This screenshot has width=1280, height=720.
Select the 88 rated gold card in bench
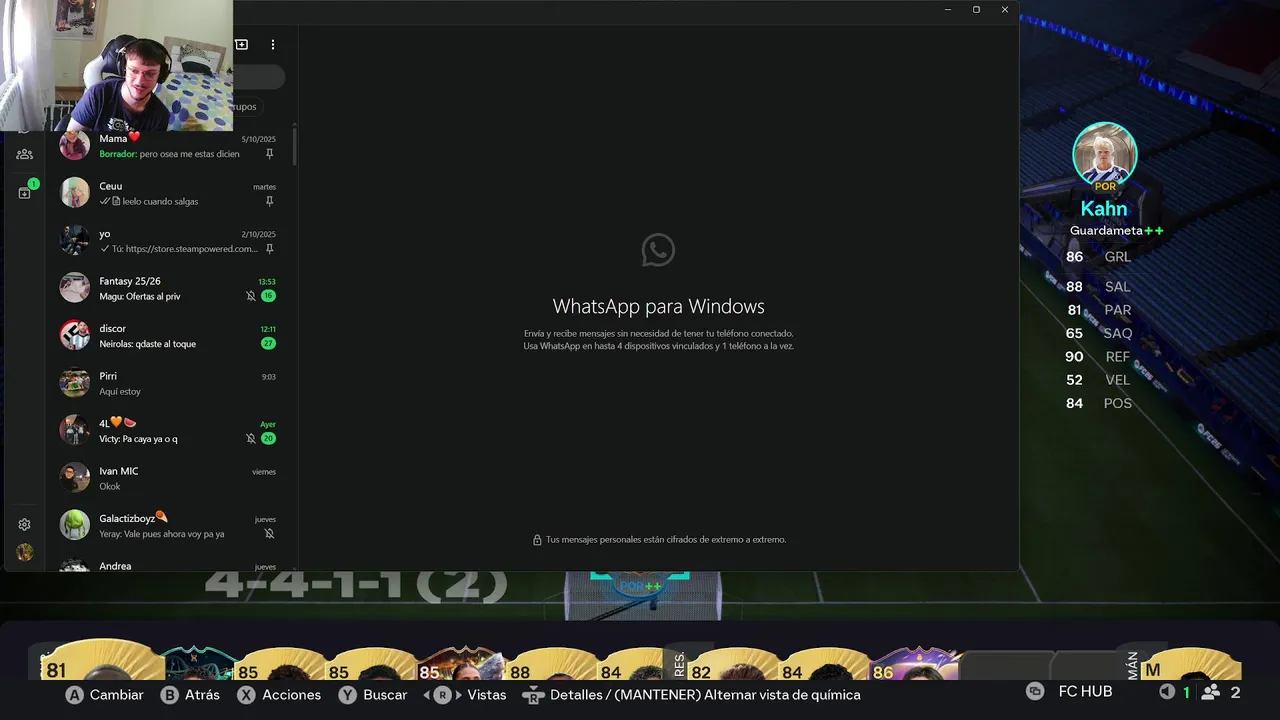[x=550, y=665]
